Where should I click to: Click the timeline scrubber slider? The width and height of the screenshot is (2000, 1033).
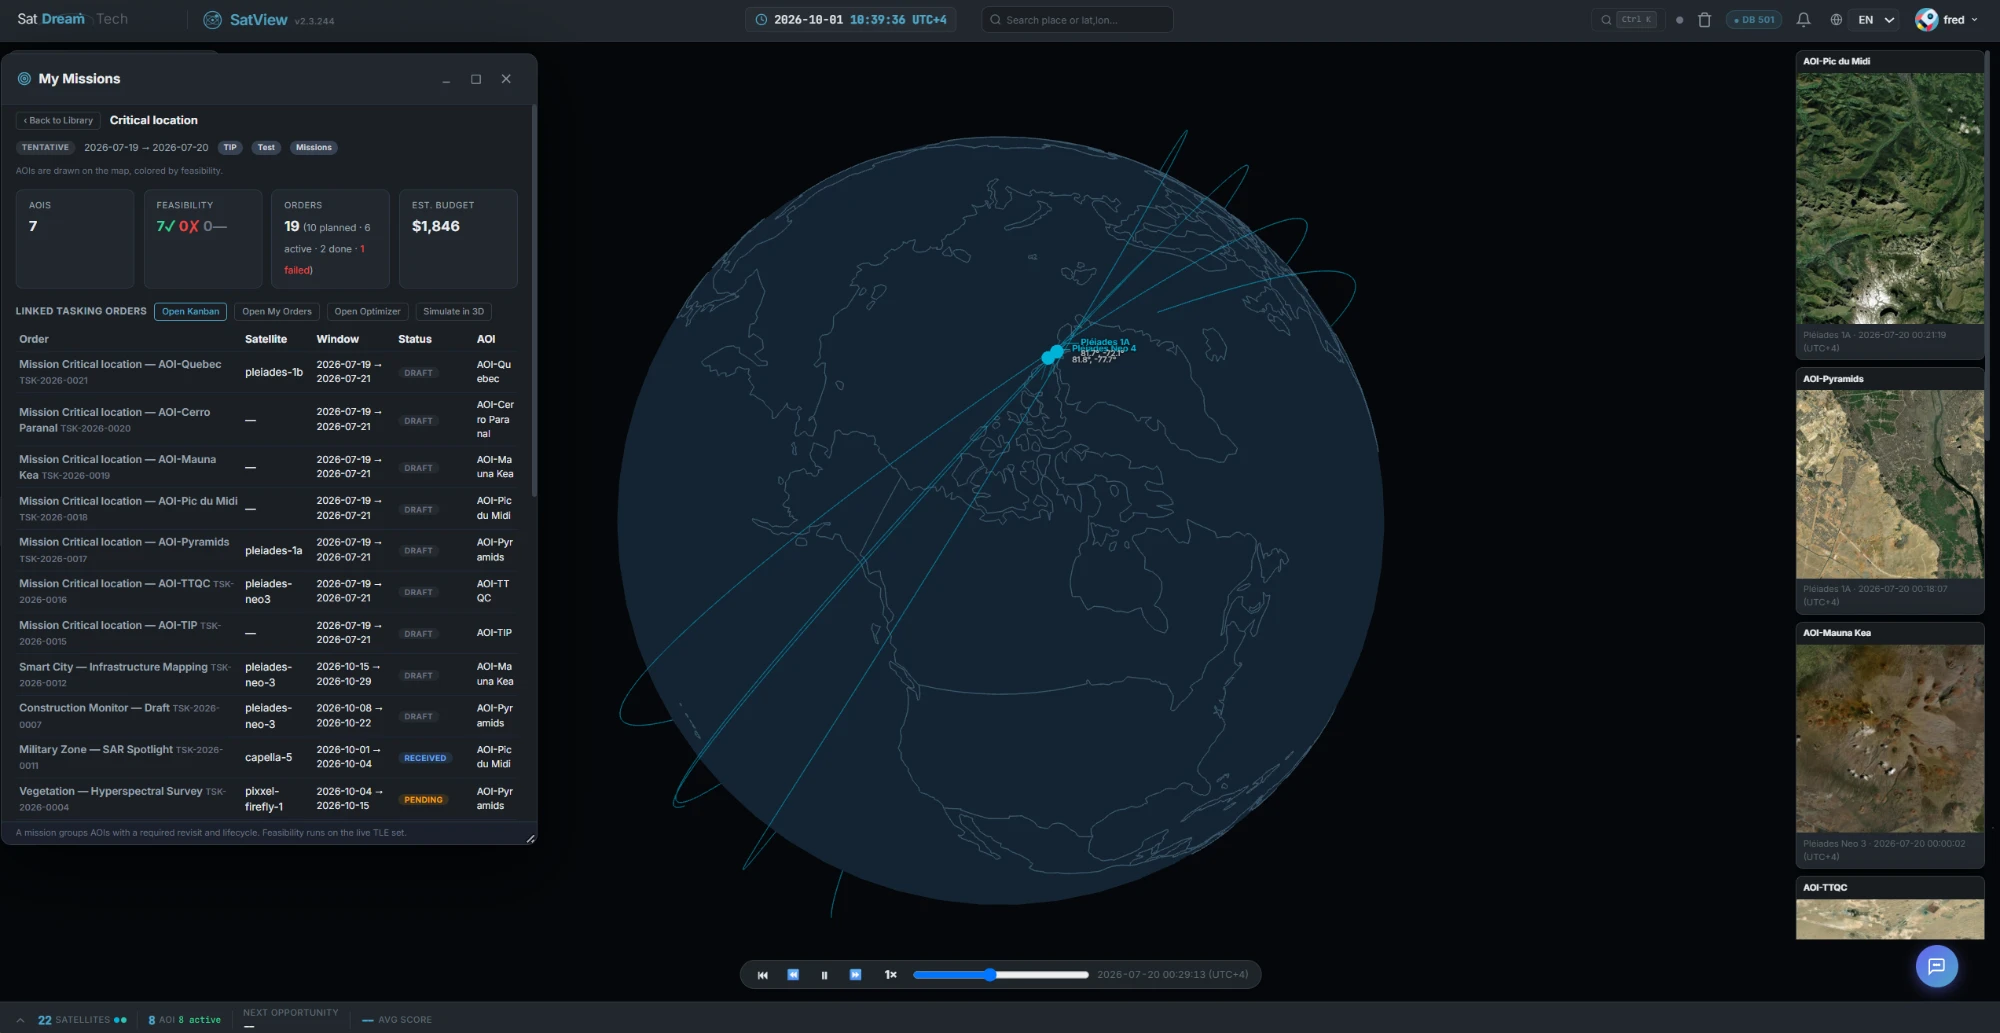tap(1000, 975)
